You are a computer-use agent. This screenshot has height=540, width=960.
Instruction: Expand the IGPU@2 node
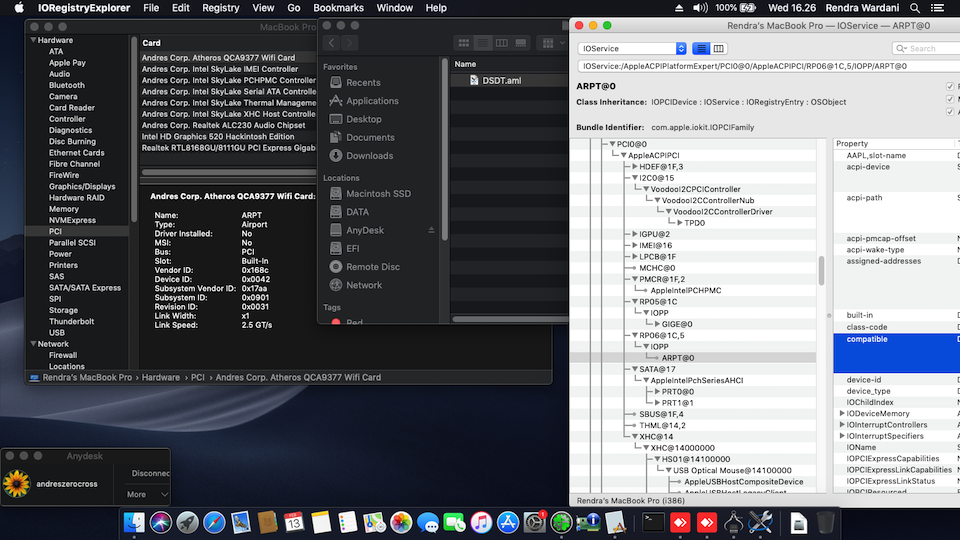[635, 234]
